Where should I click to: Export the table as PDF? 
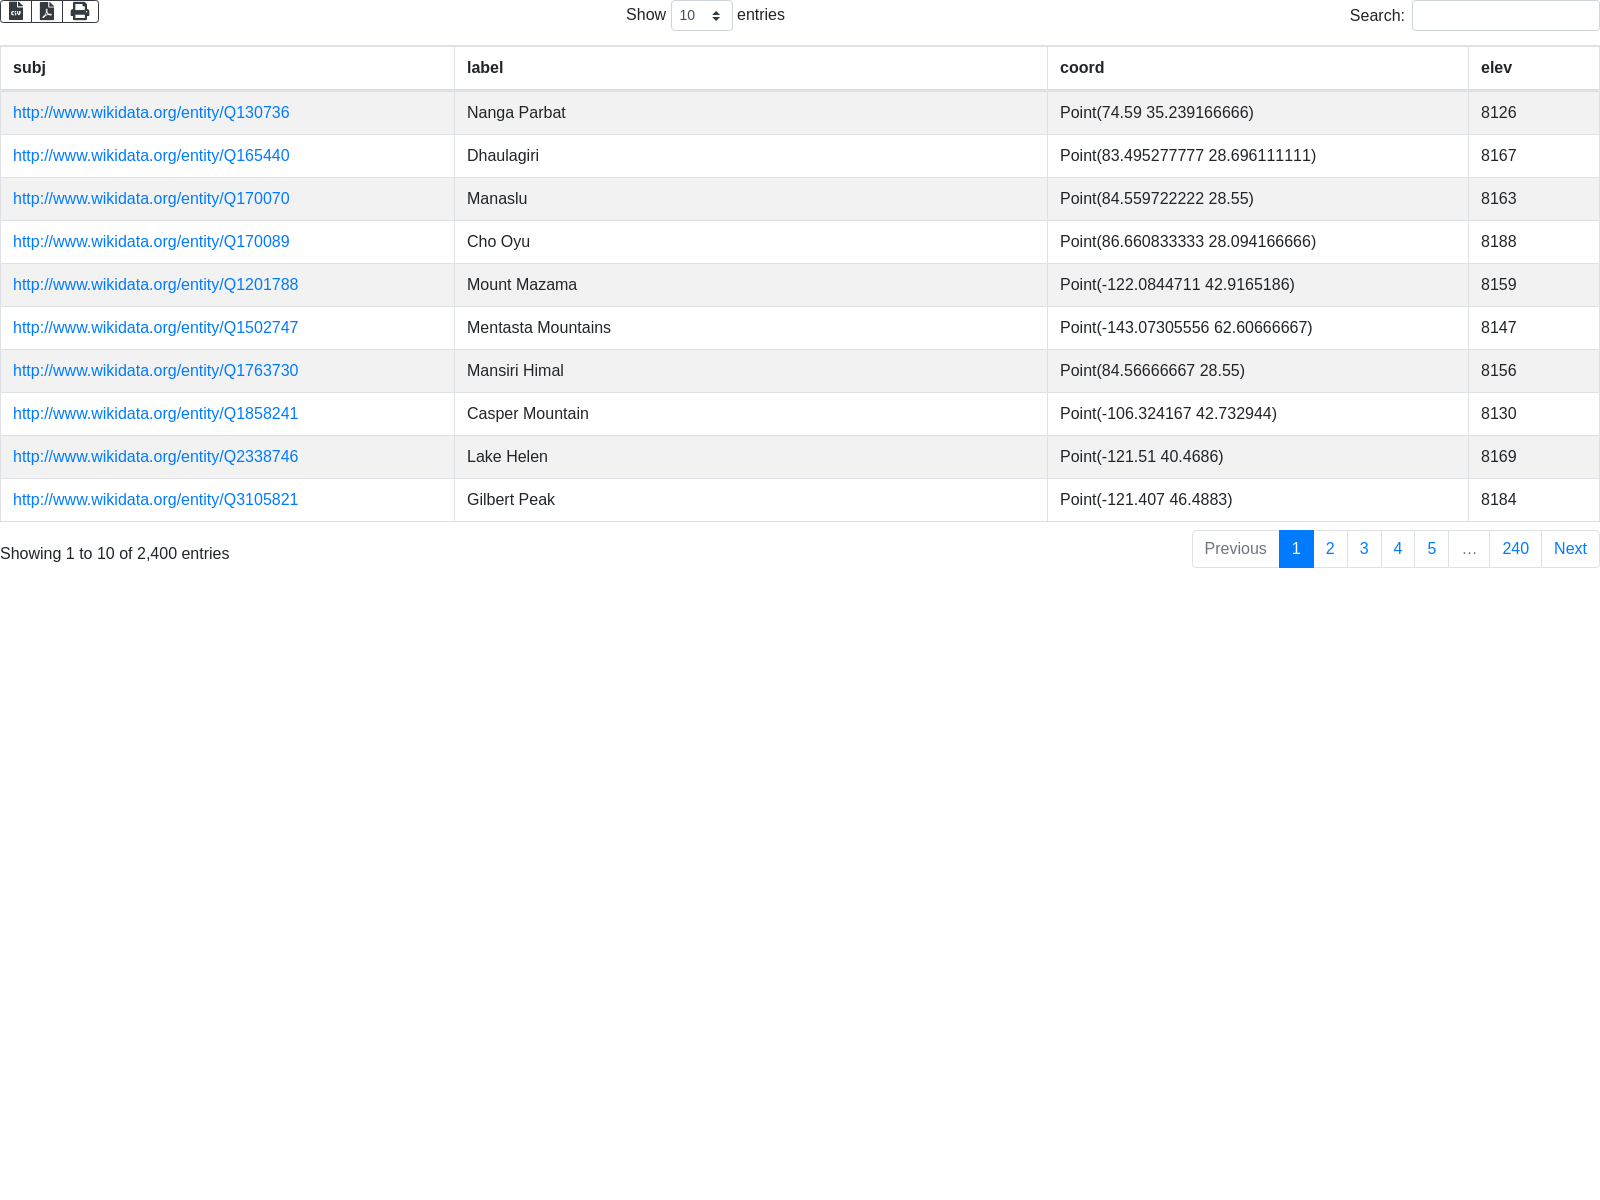tap(47, 12)
